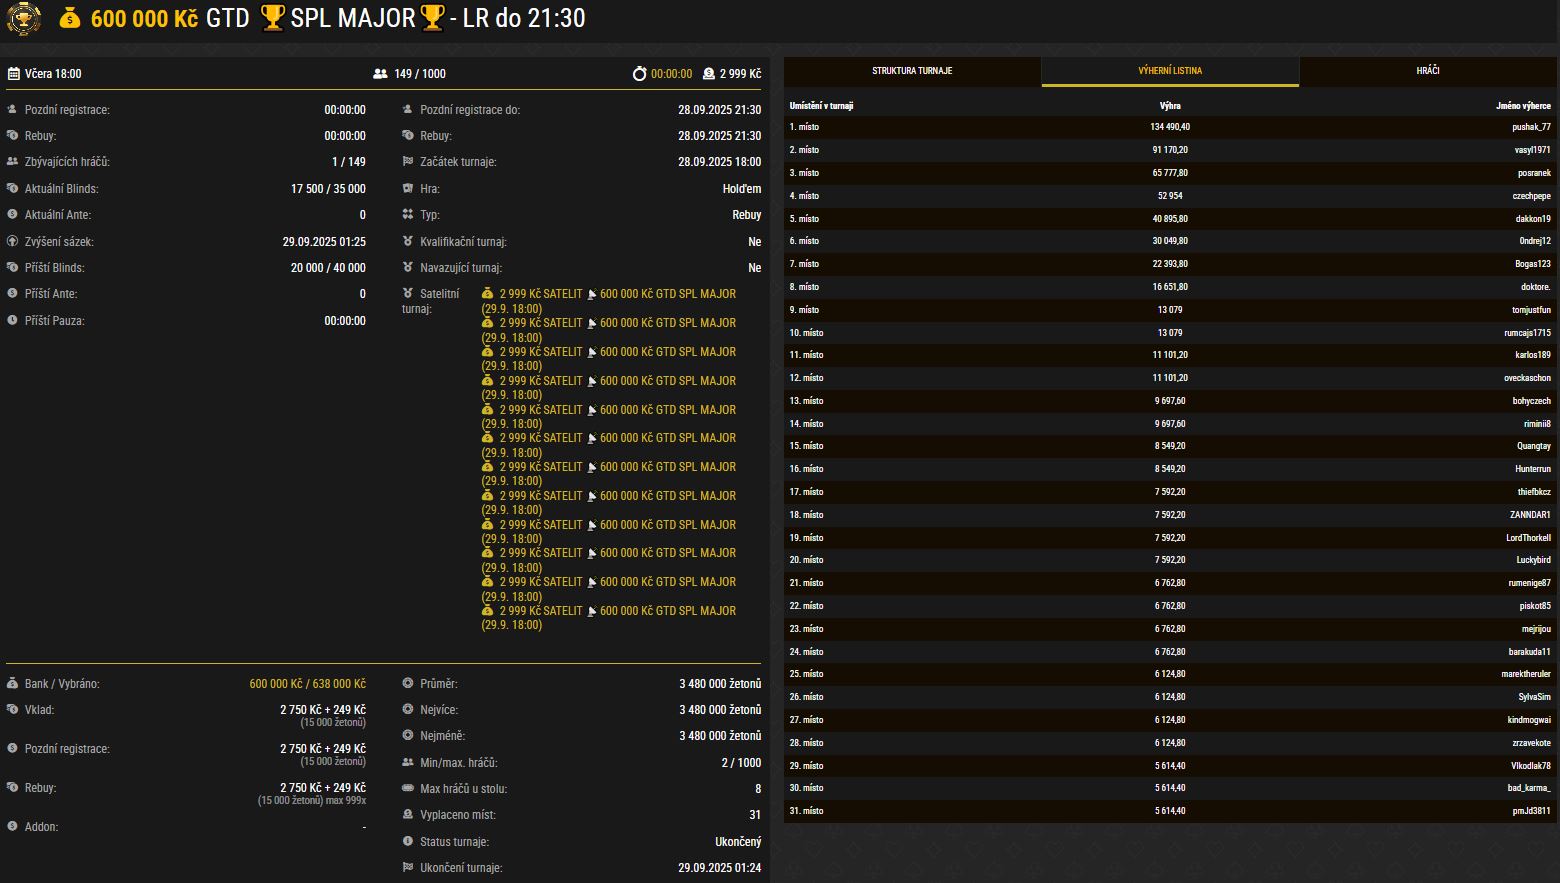Click the Umístění v turnaji column header
Screen dimensions: 1560x883
tap(821, 106)
